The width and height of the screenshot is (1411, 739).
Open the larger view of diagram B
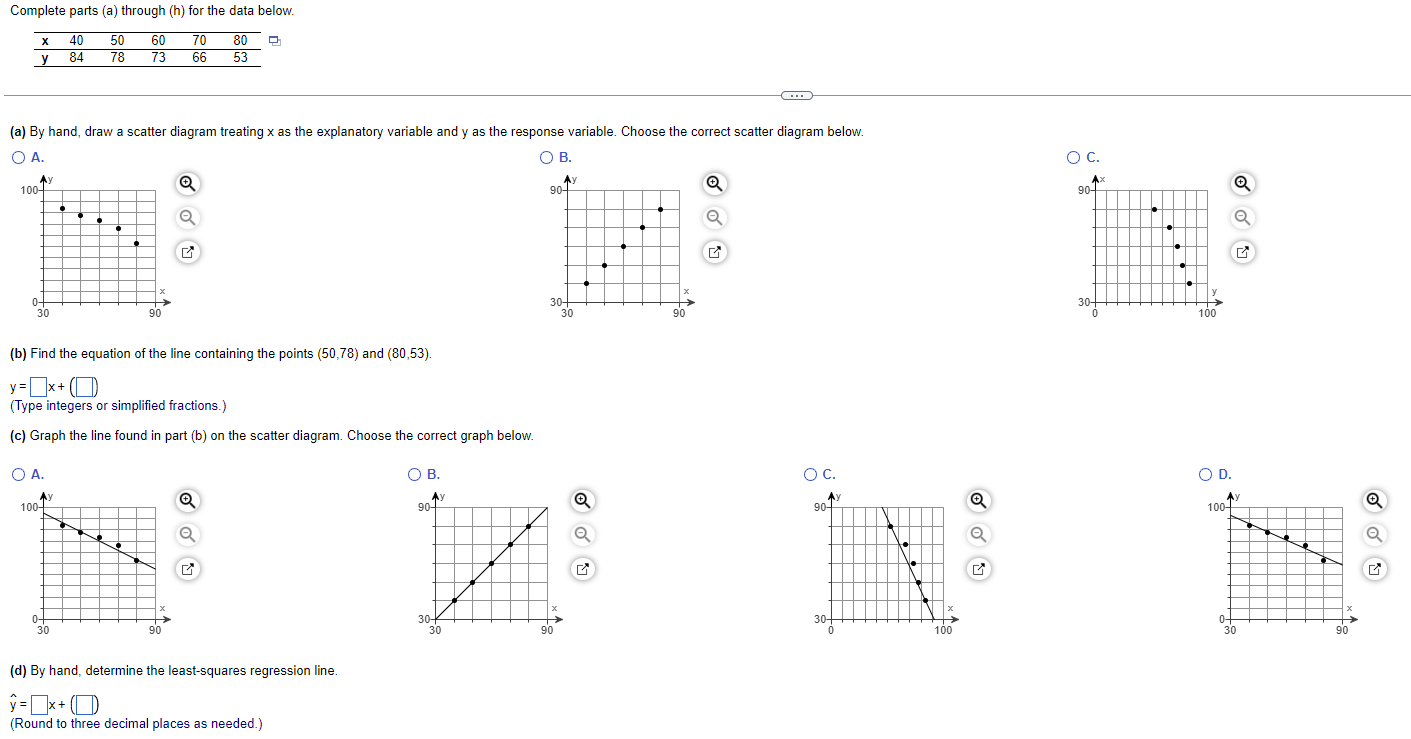pos(714,252)
